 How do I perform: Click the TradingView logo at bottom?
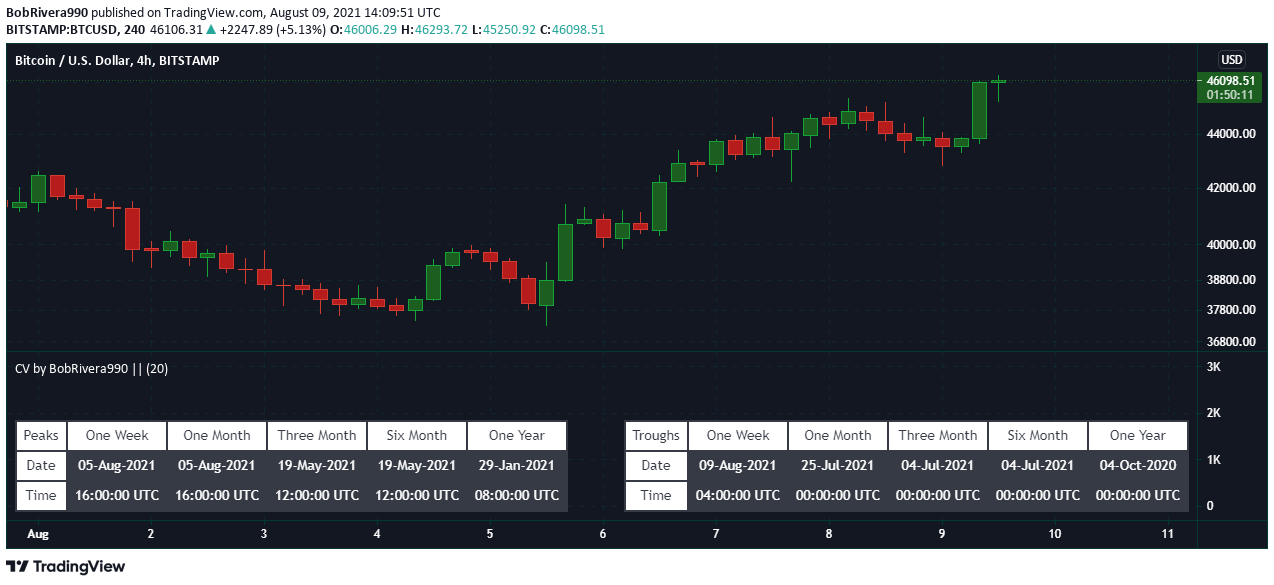66,567
